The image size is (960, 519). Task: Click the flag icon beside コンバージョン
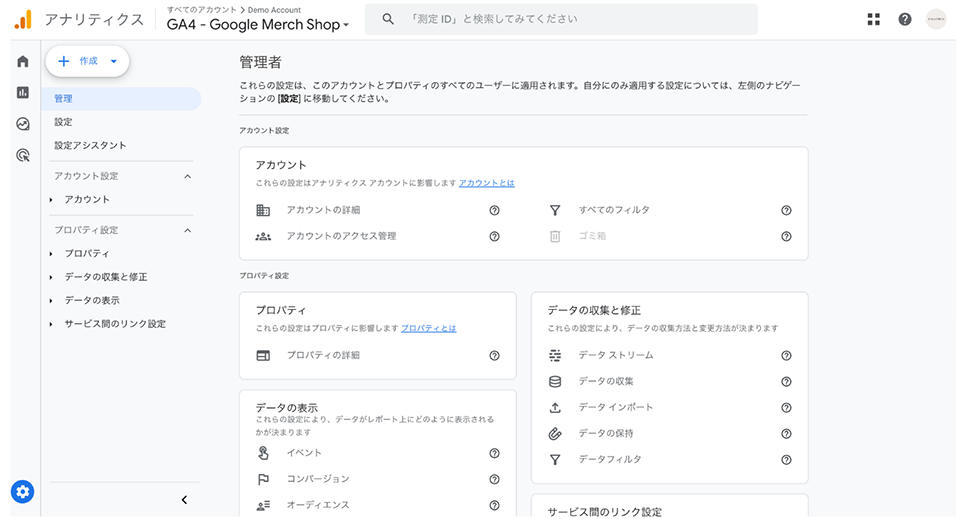263,479
